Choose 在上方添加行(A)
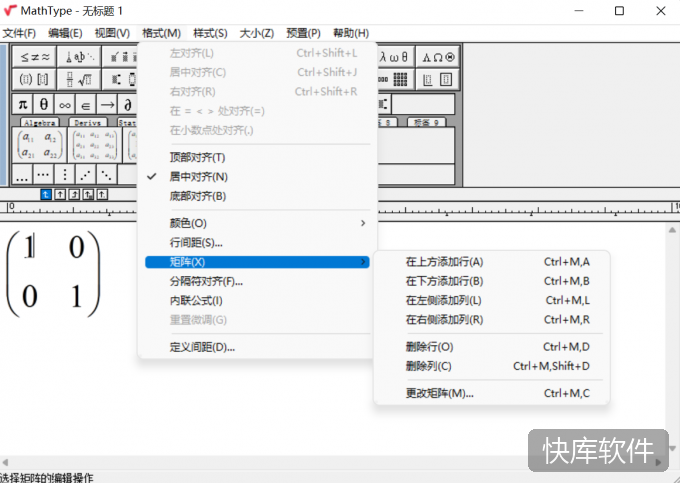This screenshot has height=483, width=680. 492,262
